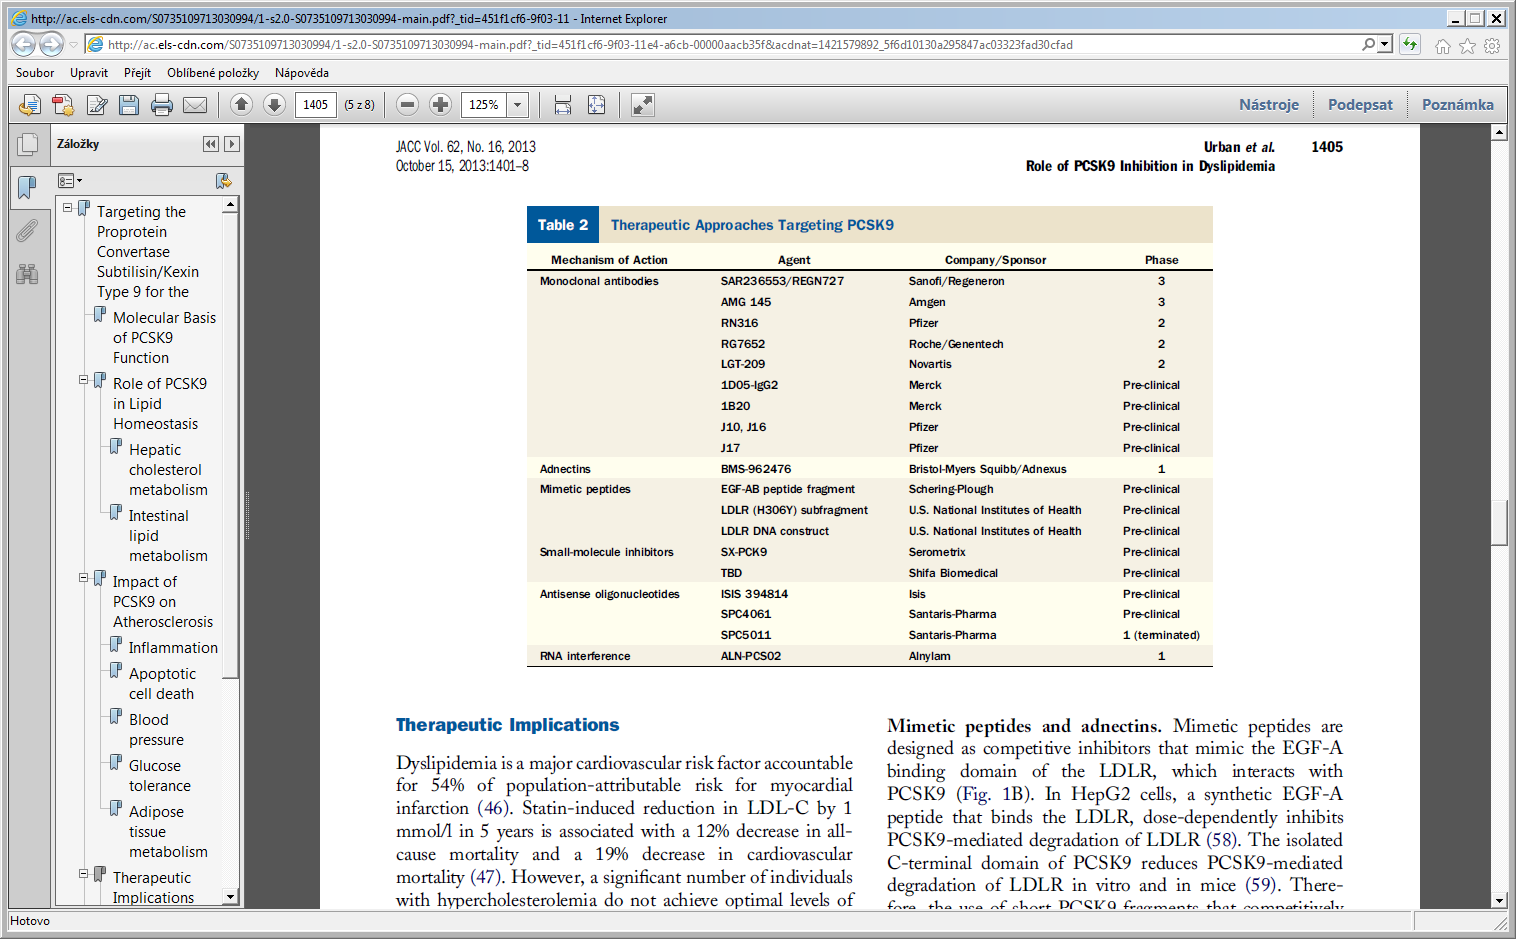Open IE favorites star icon

coord(1467,46)
